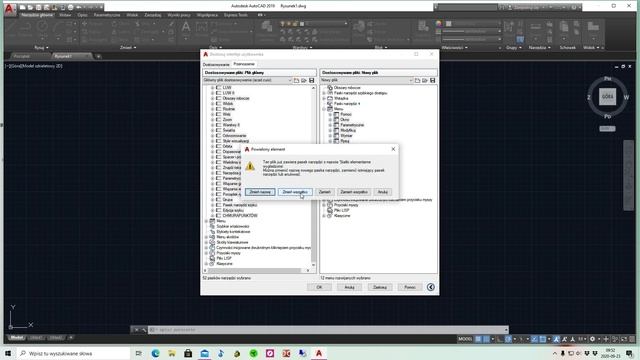Open Microsoft Edge from the taskbar
This screenshot has height=360, width=640.
click(x=156, y=353)
